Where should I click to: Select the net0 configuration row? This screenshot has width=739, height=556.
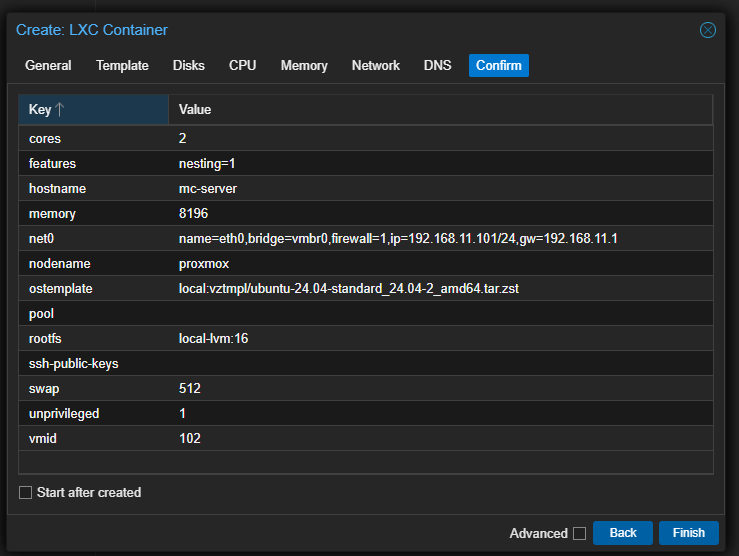(365, 238)
